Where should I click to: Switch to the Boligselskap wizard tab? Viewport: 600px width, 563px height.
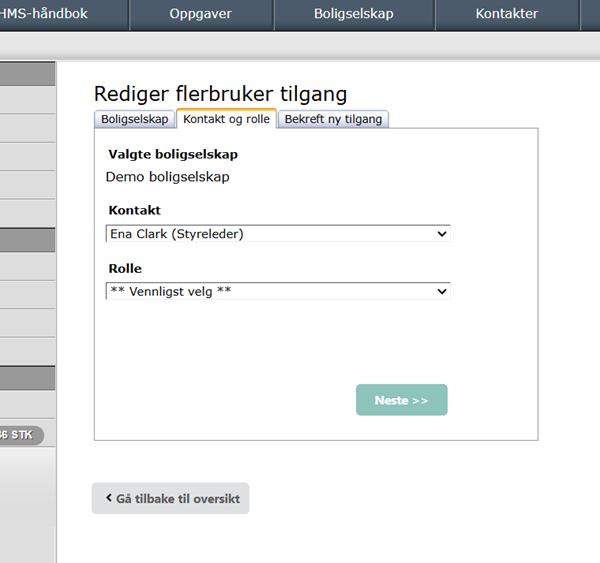[135, 119]
